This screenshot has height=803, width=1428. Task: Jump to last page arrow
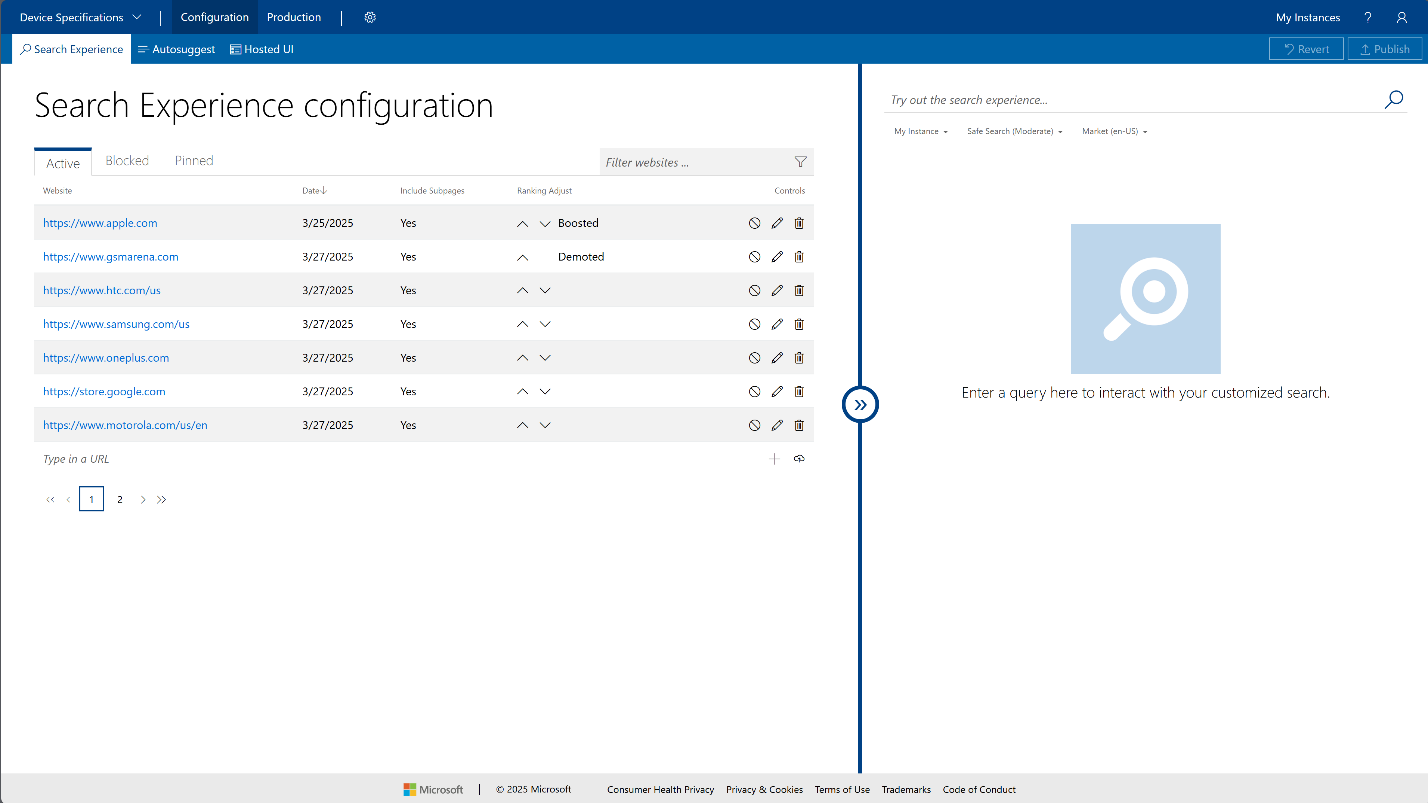tap(162, 499)
